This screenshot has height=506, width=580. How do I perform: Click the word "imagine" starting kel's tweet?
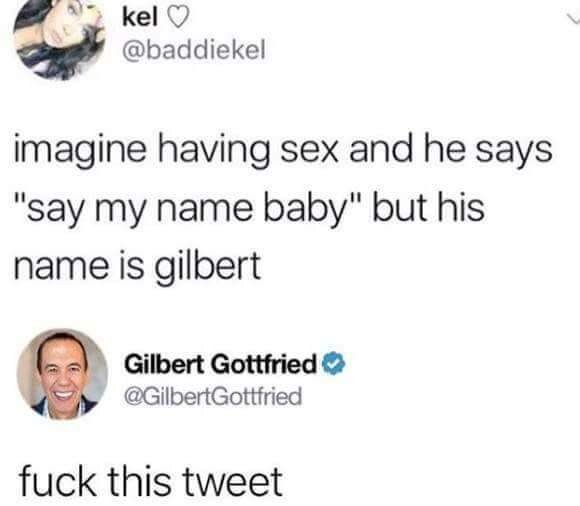click(x=80, y=151)
